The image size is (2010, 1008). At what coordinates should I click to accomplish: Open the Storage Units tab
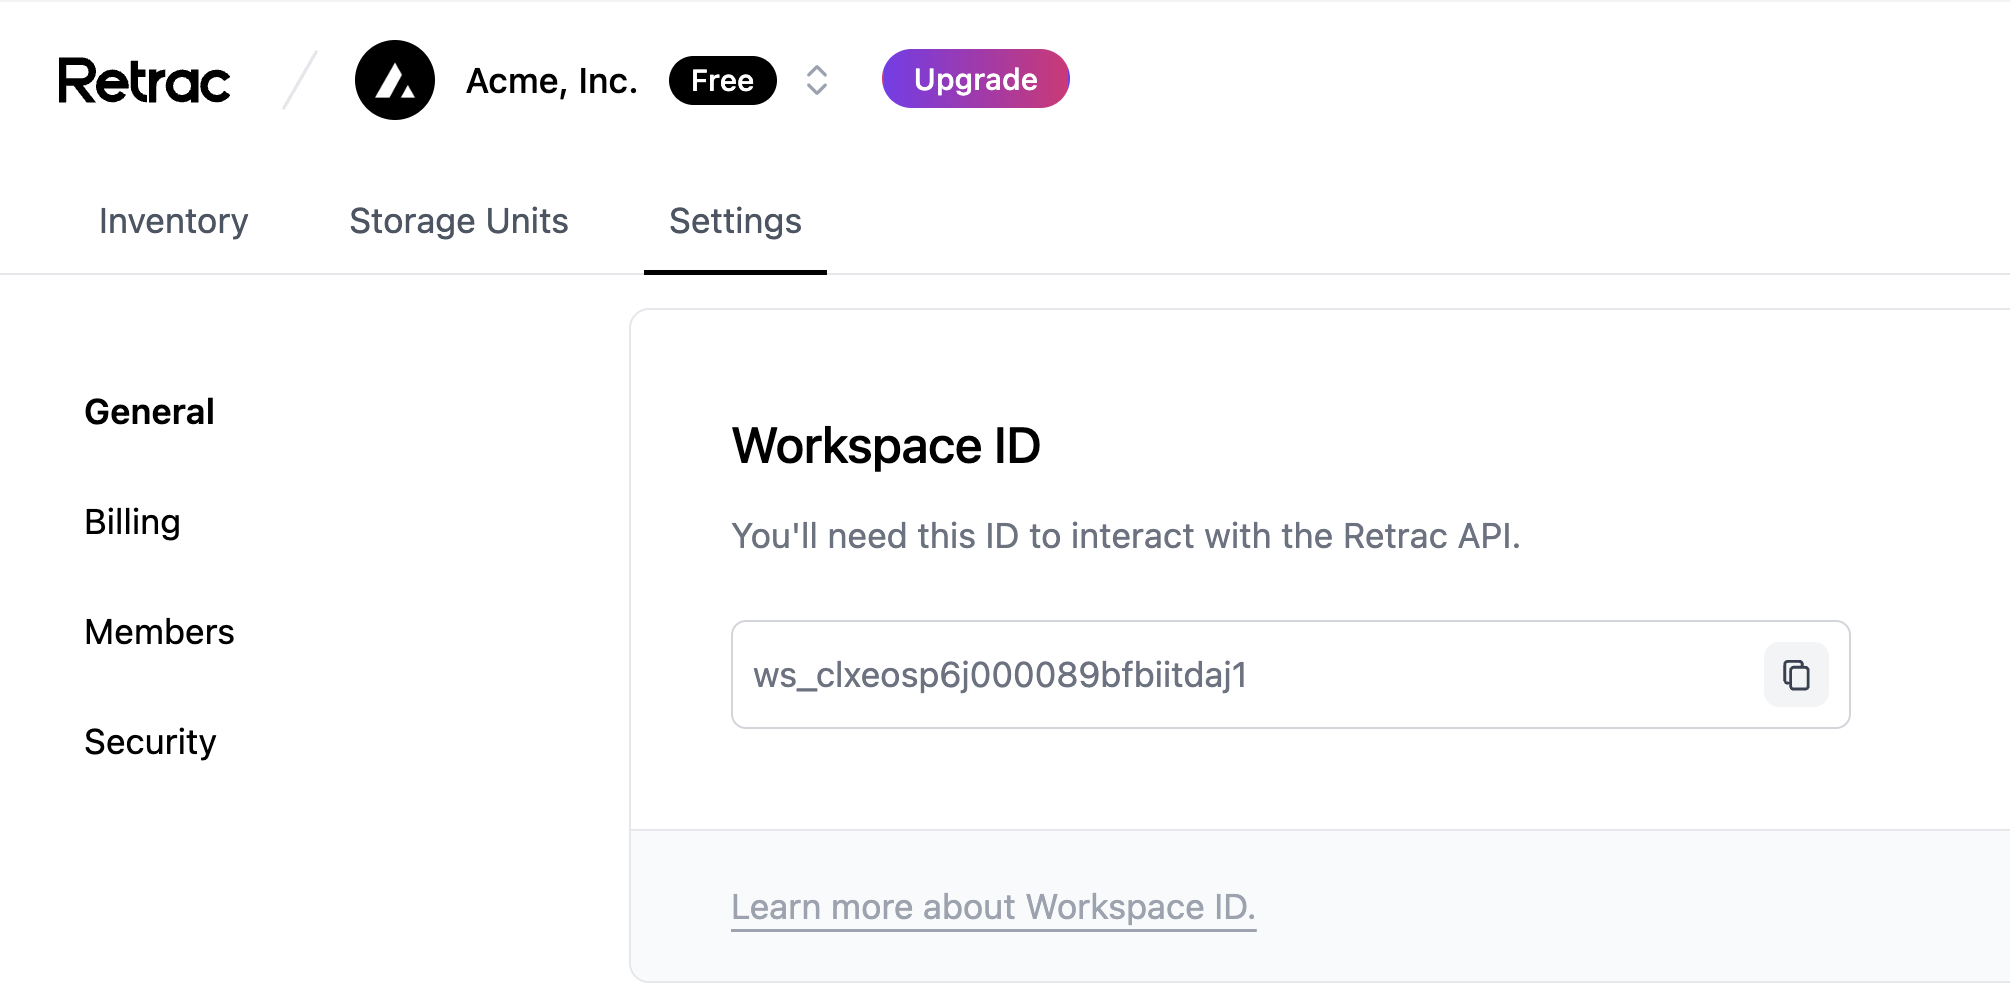tap(459, 221)
